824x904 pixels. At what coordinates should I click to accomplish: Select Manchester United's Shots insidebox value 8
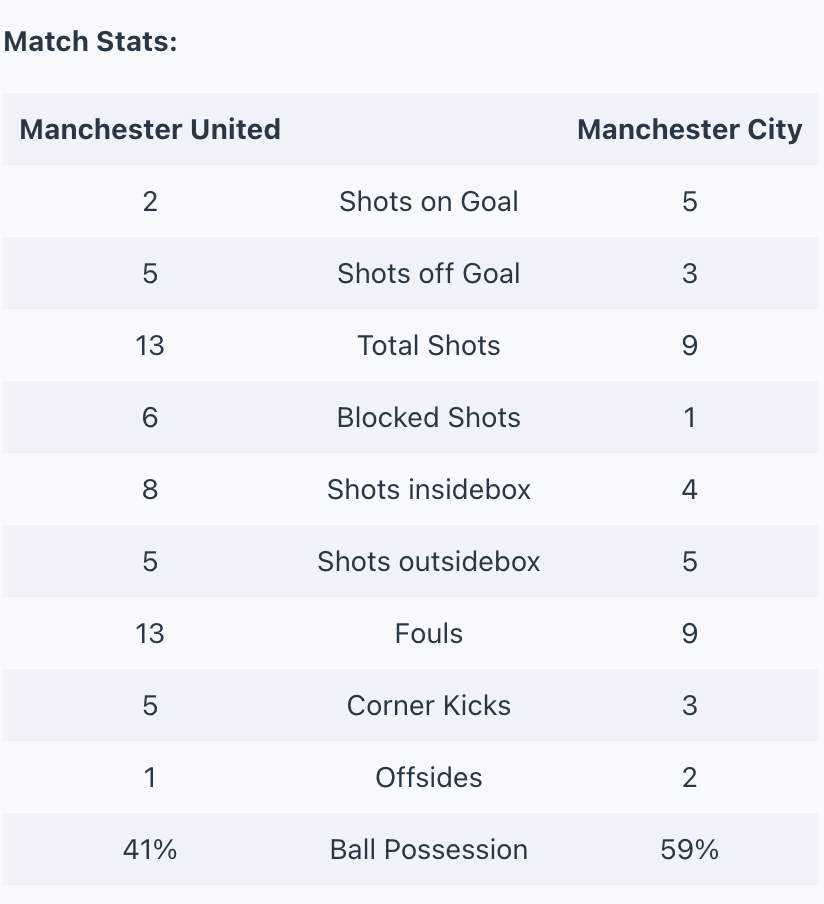coord(150,489)
